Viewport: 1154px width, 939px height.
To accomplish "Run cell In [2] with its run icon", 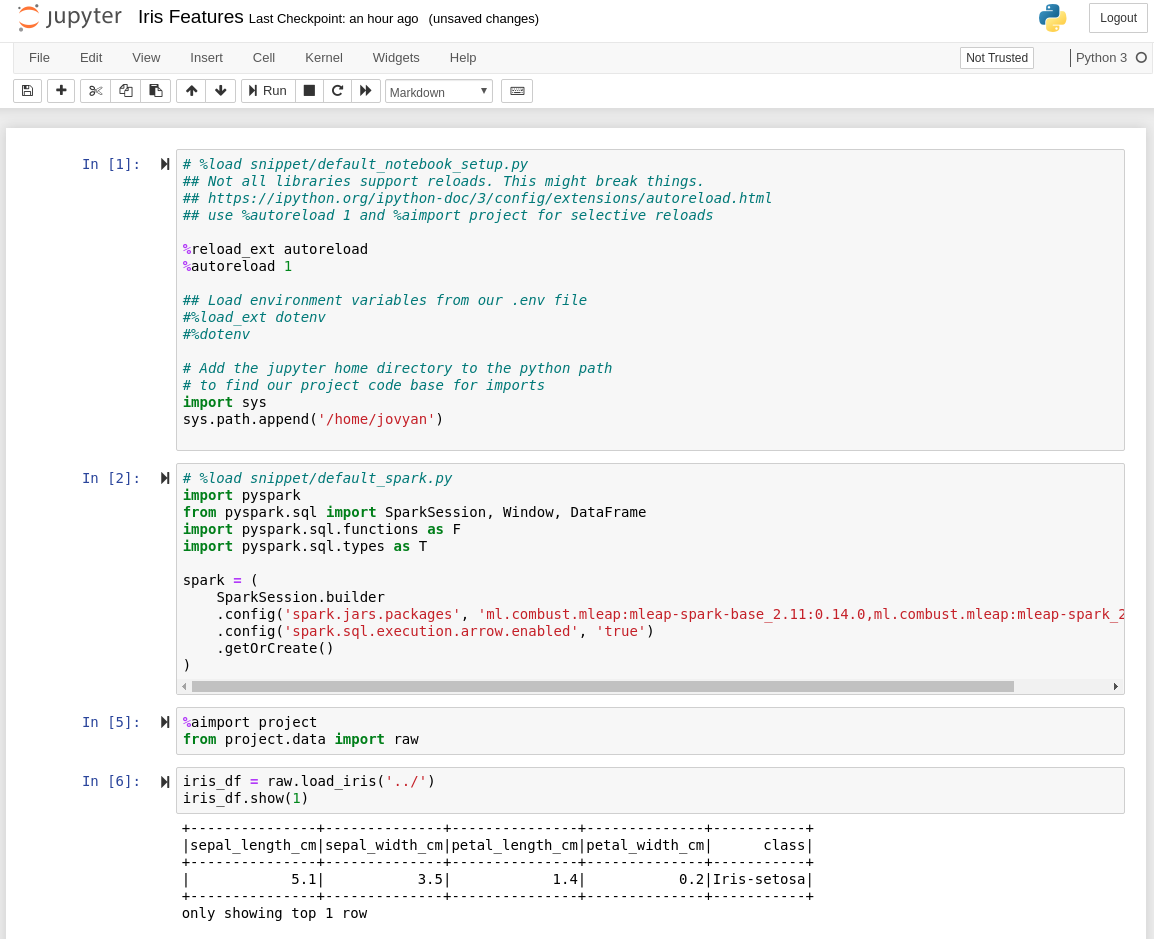I will click(165, 478).
